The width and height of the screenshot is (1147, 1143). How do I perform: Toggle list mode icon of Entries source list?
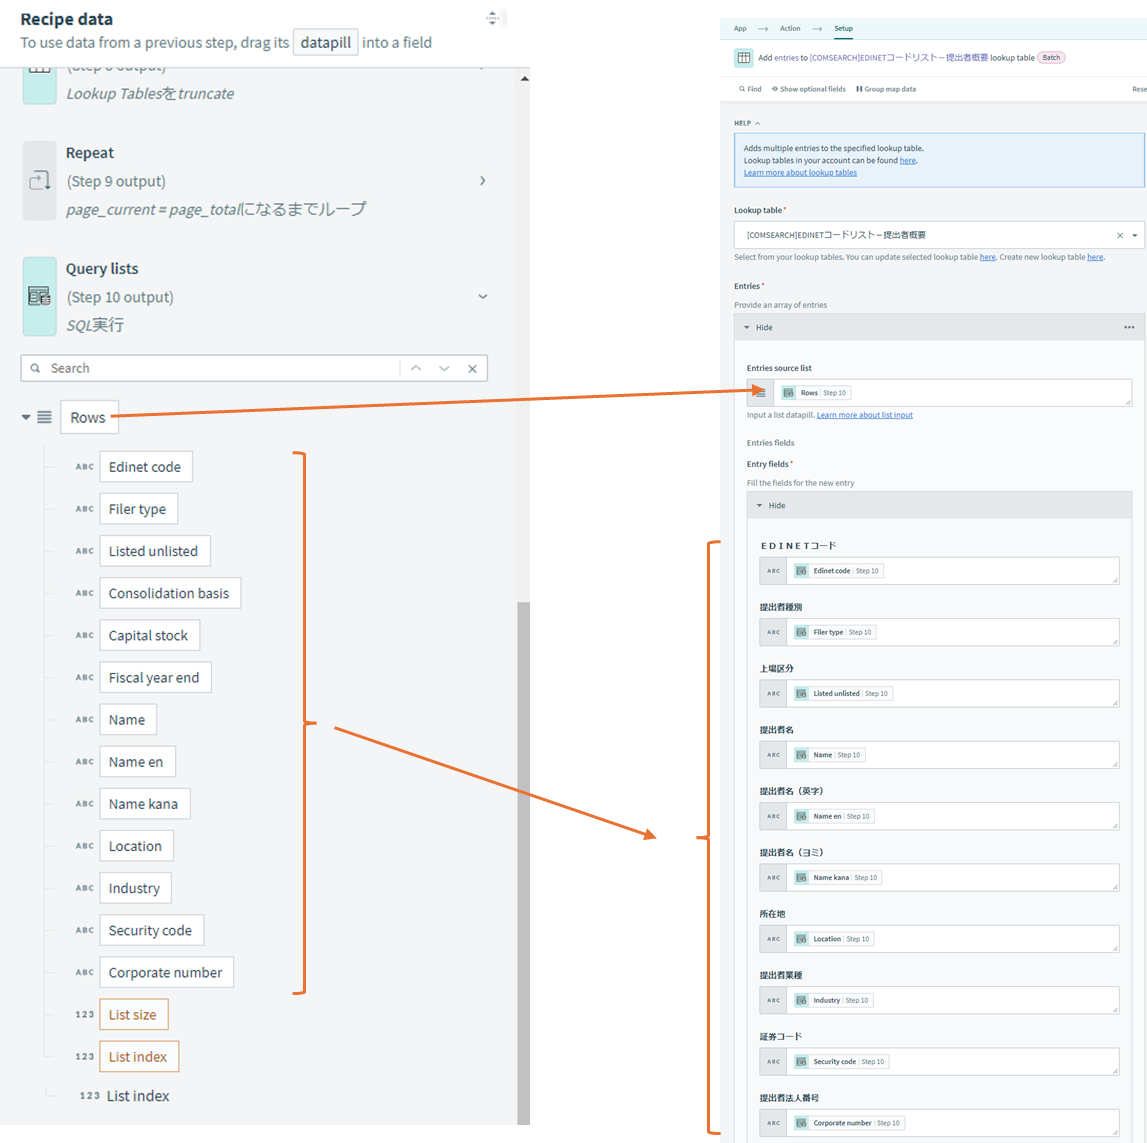[x=760, y=393]
